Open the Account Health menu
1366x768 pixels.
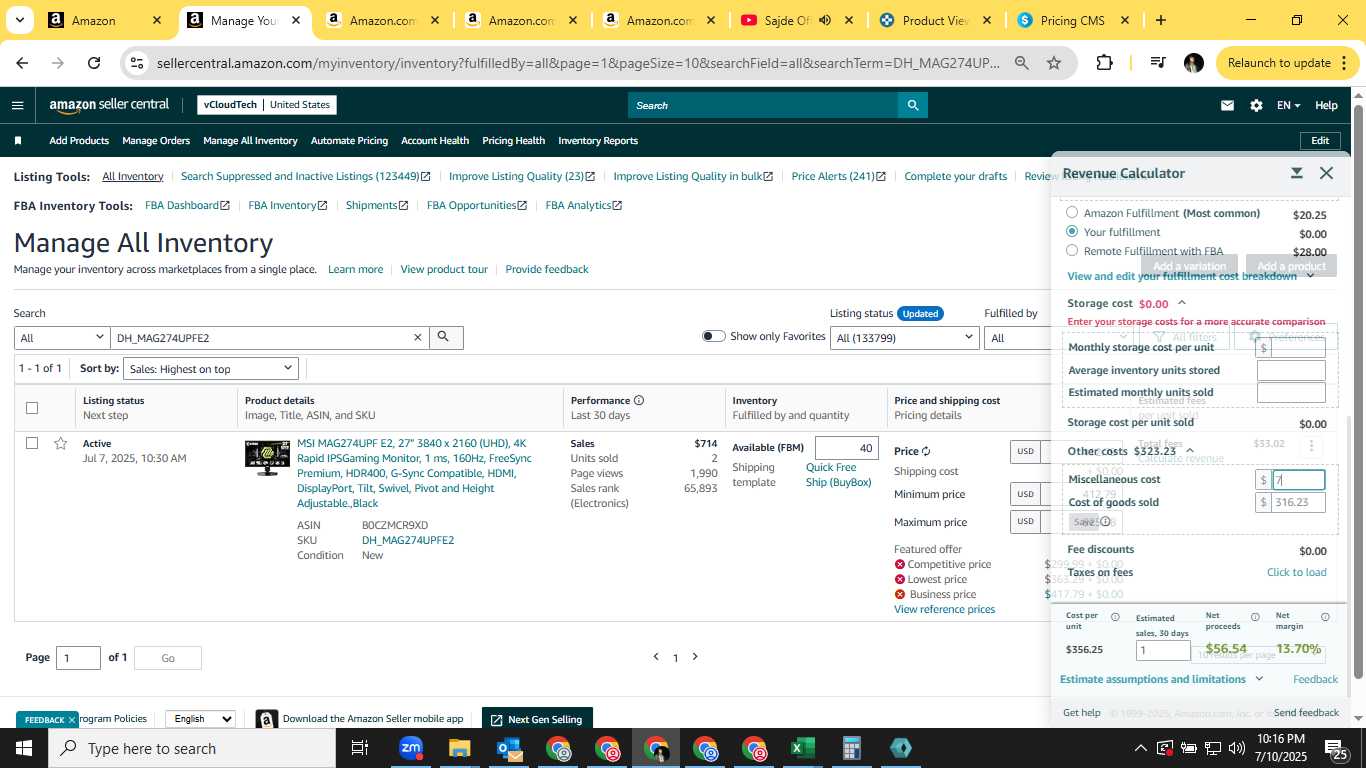tap(435, 141)
